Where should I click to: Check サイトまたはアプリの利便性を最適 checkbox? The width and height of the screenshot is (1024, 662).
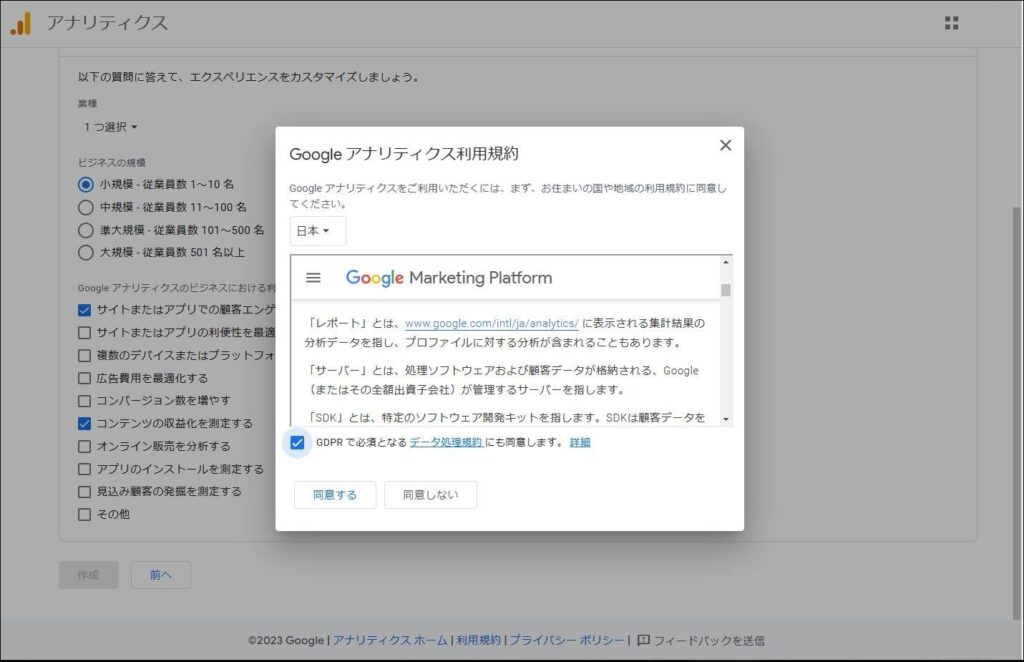[x=84, y=333]
